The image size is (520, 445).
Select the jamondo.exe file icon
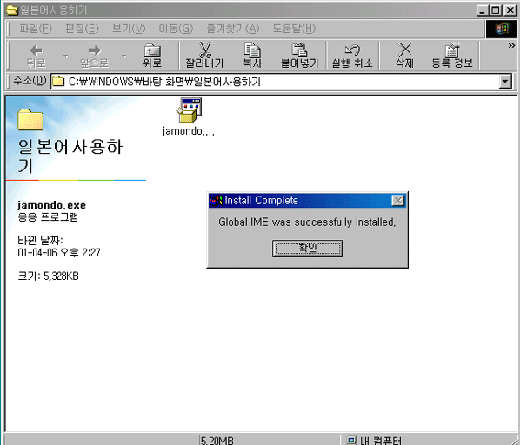click(189, 110)
